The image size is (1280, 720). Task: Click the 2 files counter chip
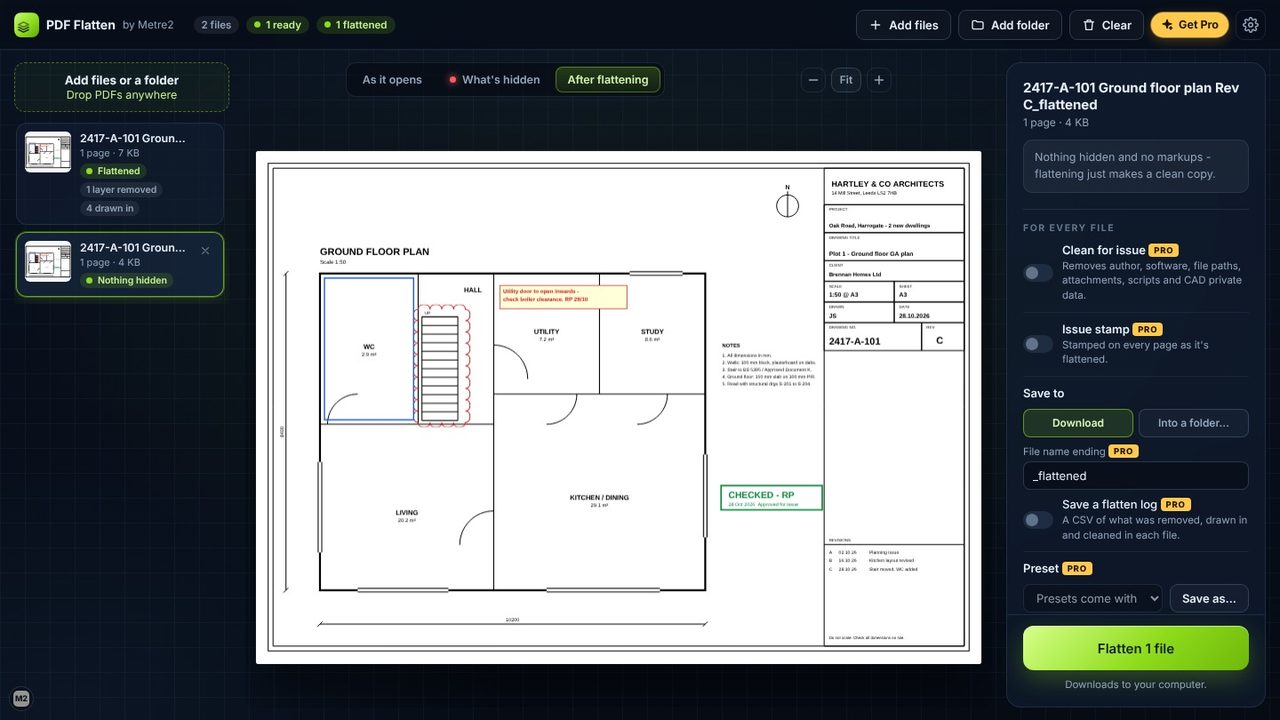click(x=216, y=25)
